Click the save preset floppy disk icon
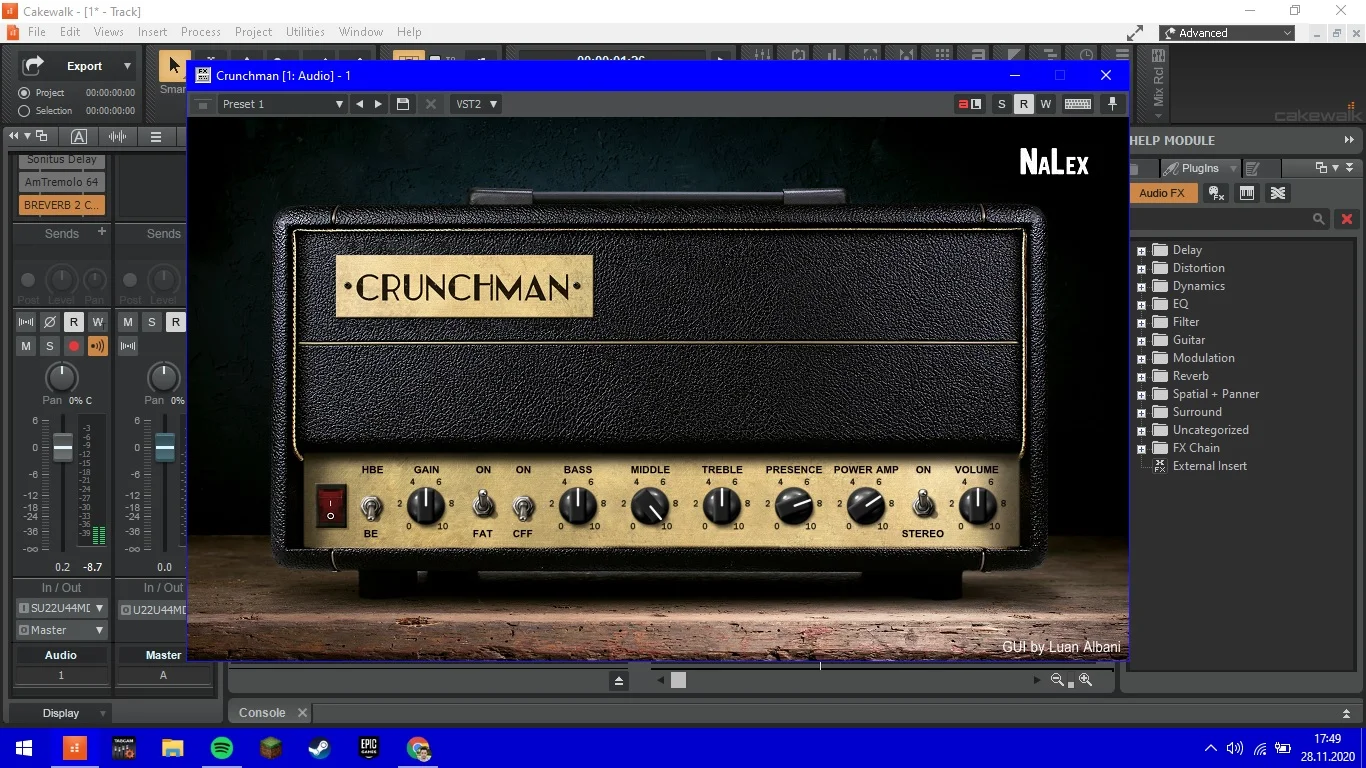This screenshot has width=1366, height=768. [403, 104]
